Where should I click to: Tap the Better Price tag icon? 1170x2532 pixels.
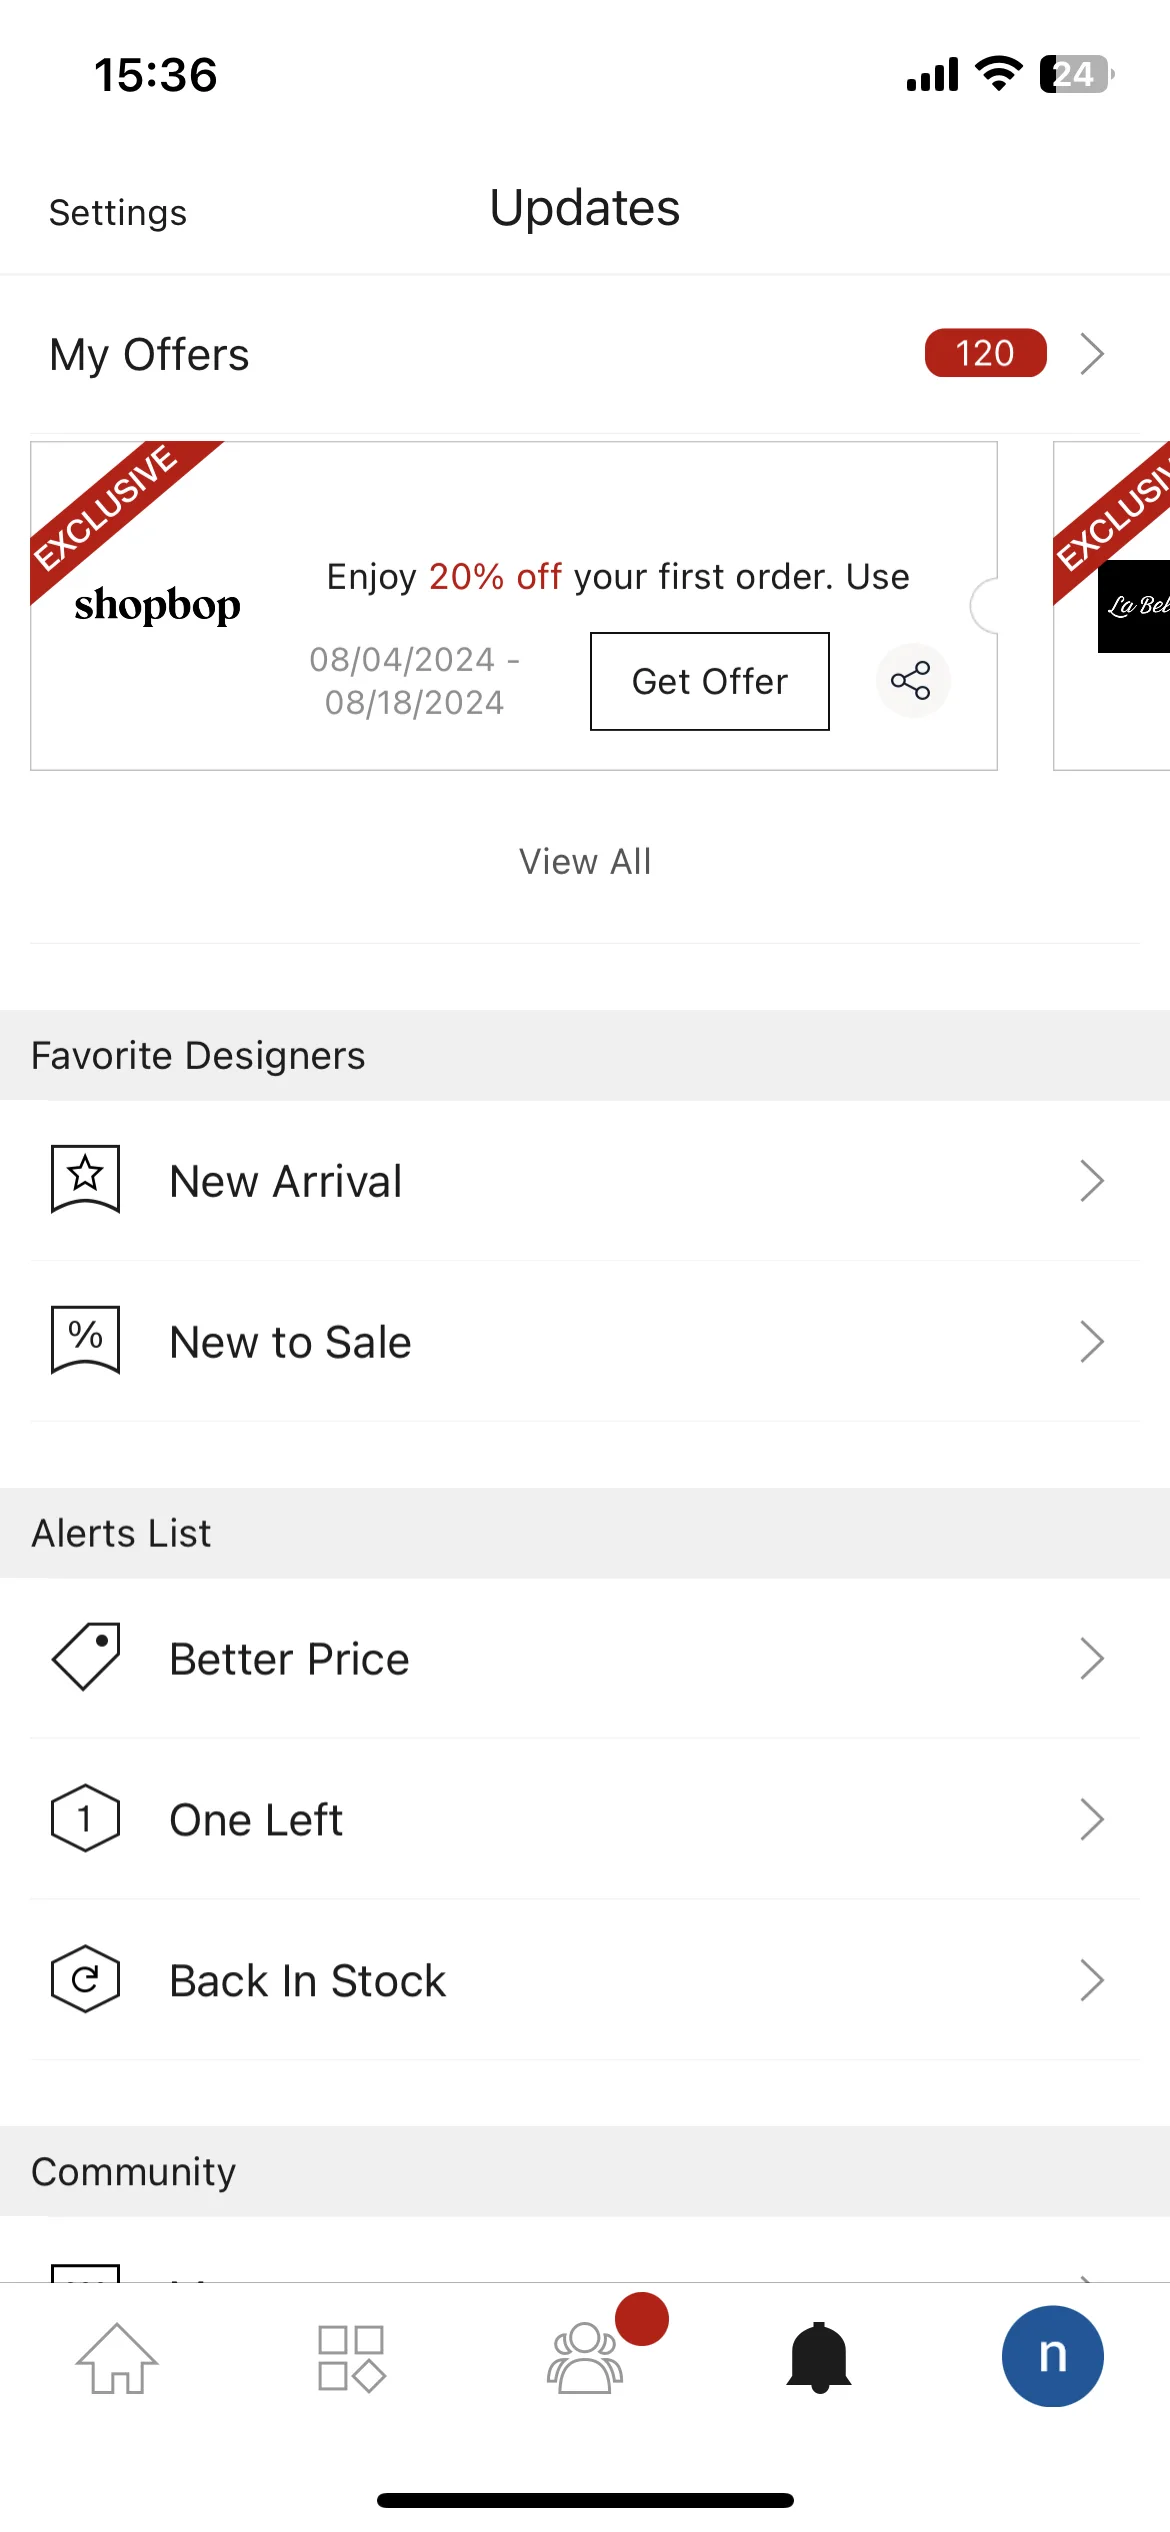pos(86,1657)
